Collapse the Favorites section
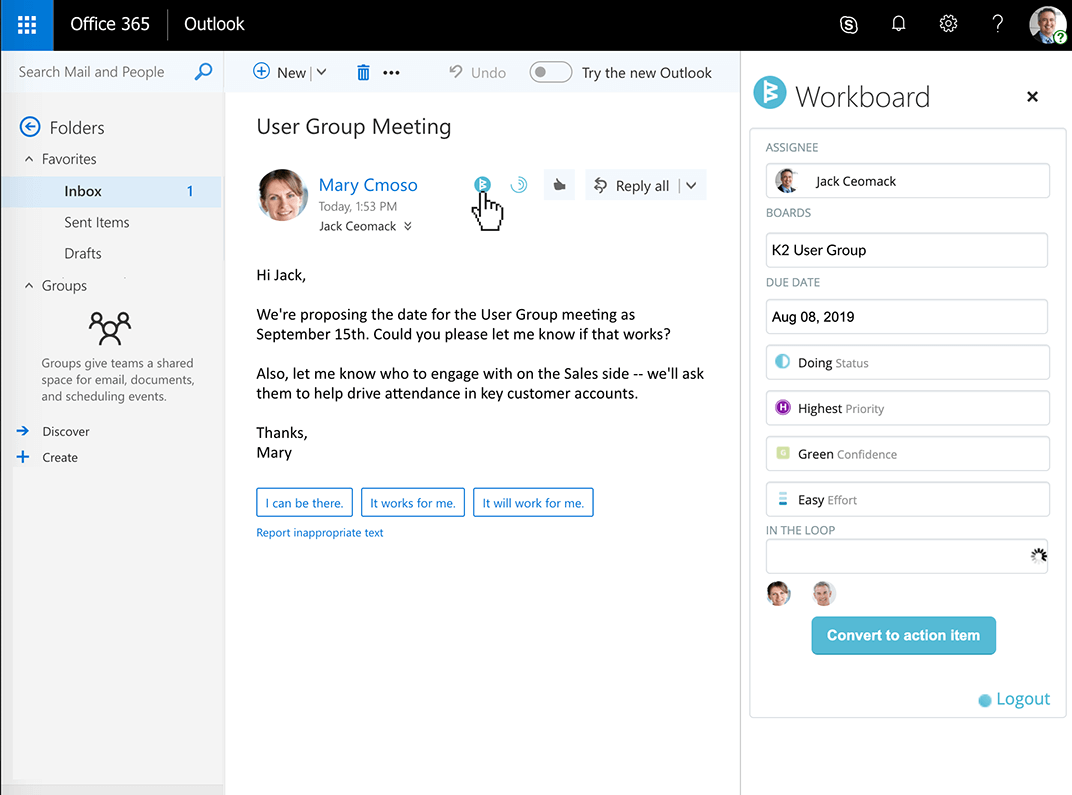 (29, 159)
